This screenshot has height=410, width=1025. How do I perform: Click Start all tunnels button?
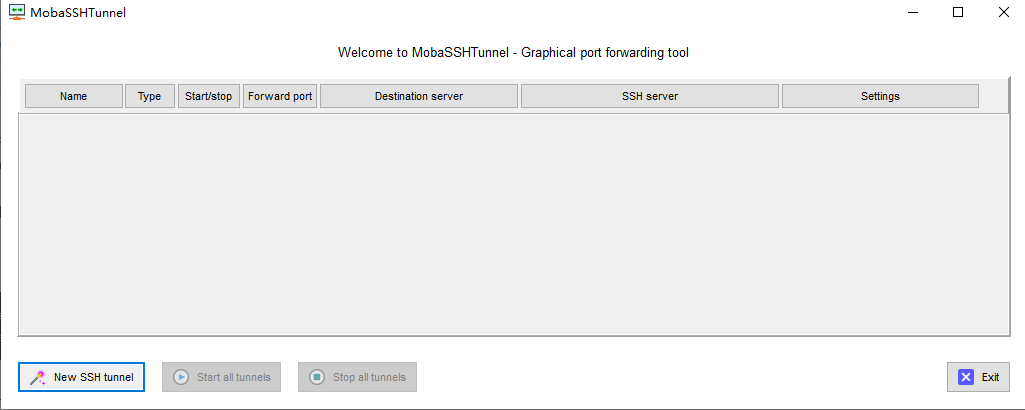click(222, 377)
